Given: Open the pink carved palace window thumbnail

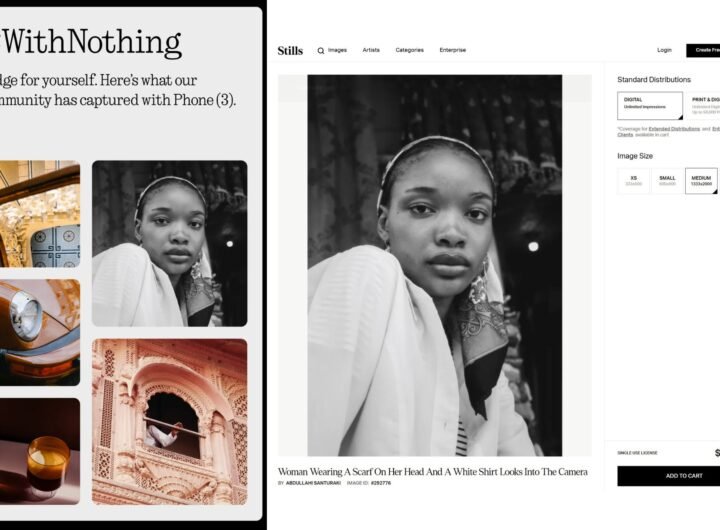Looking at the screenshot, I should click(169, 422).
